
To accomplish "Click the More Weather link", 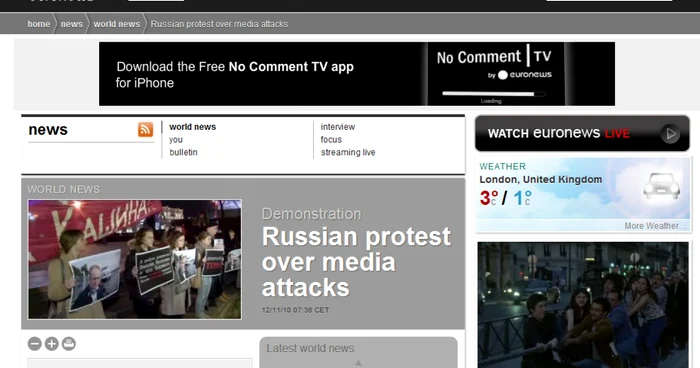I will pyautogui.click(x=655, y=226).
